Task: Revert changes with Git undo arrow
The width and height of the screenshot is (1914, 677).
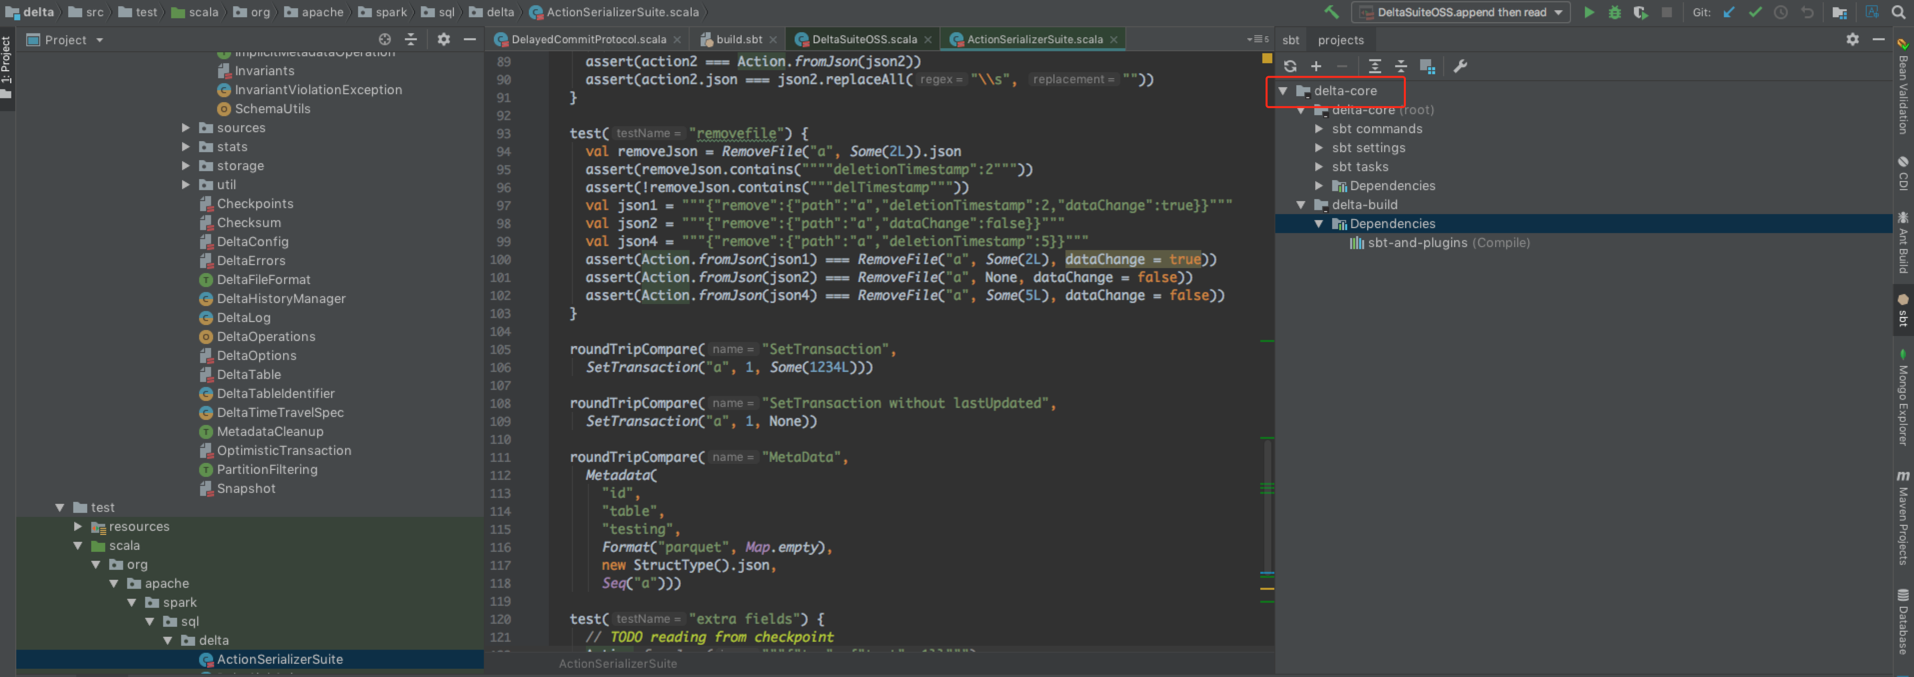Action: [x=1807, y=12]
